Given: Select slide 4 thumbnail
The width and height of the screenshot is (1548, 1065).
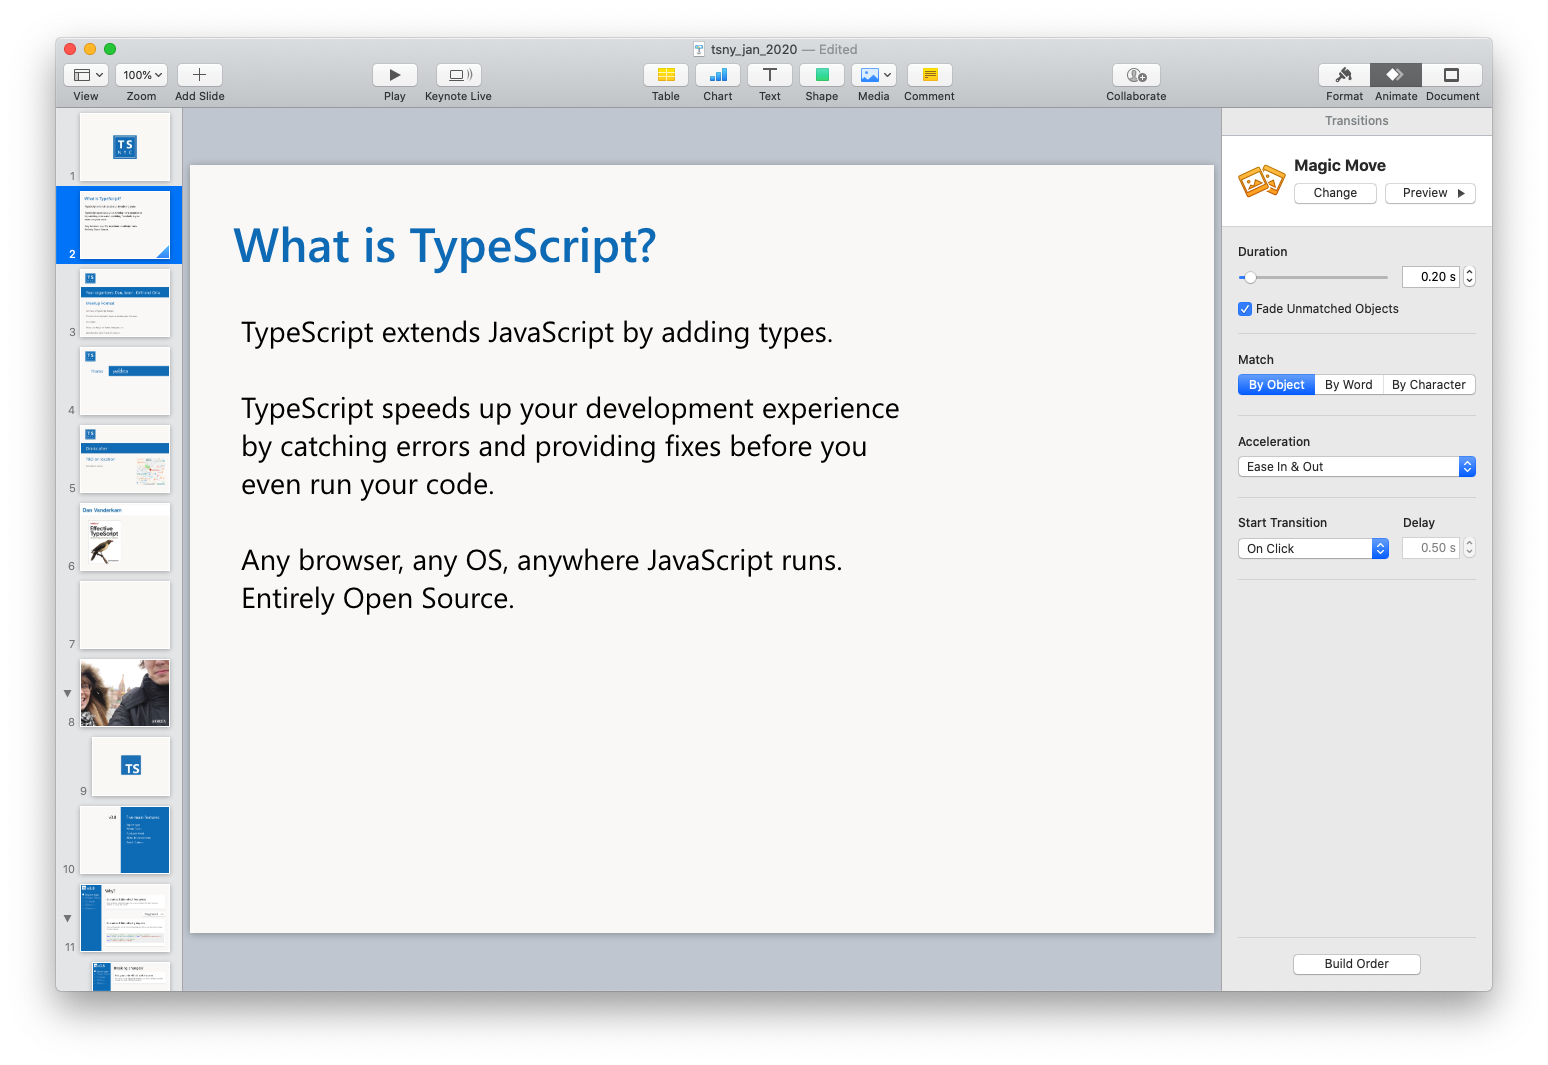Looking at the screenshot, I should click(125, 381).
